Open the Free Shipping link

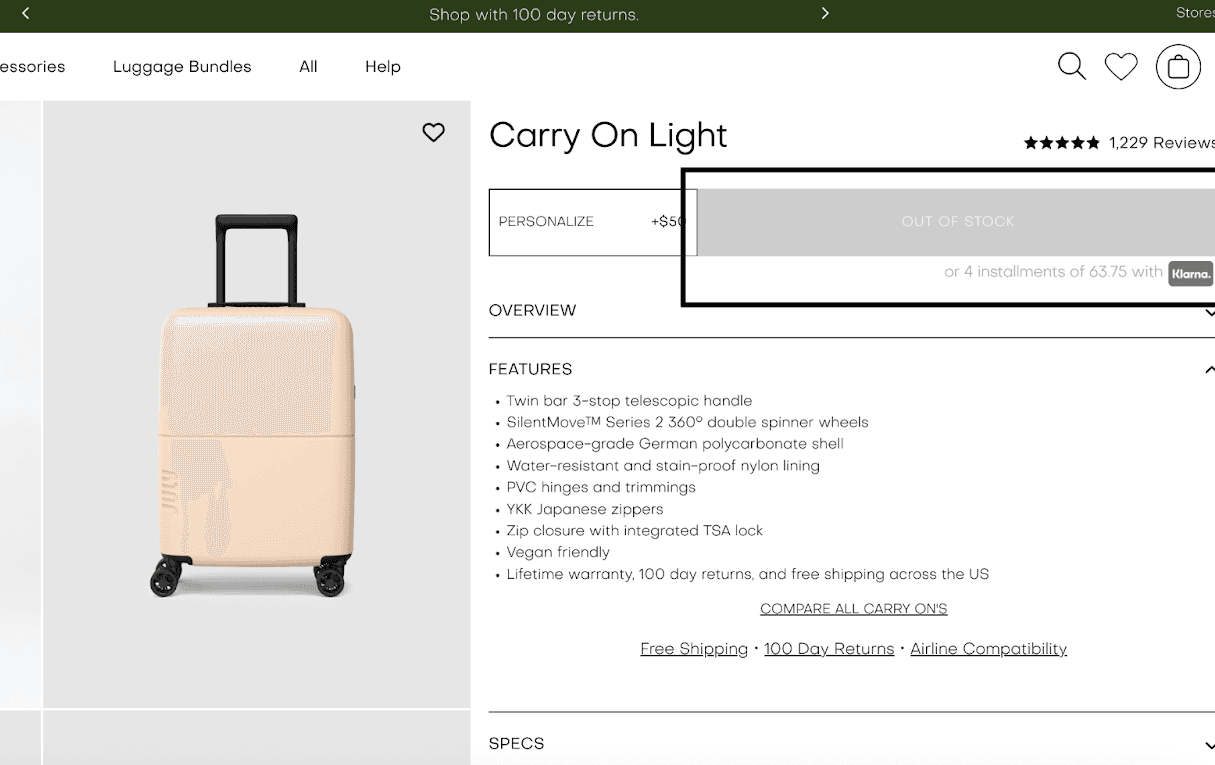click(x=694, y=649)
